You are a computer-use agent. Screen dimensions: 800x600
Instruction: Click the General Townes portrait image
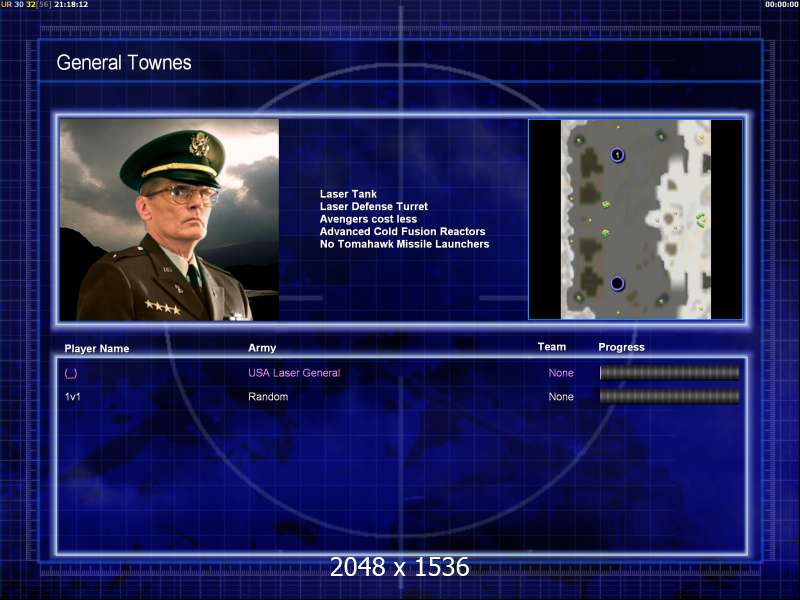[x=169, y=220]
